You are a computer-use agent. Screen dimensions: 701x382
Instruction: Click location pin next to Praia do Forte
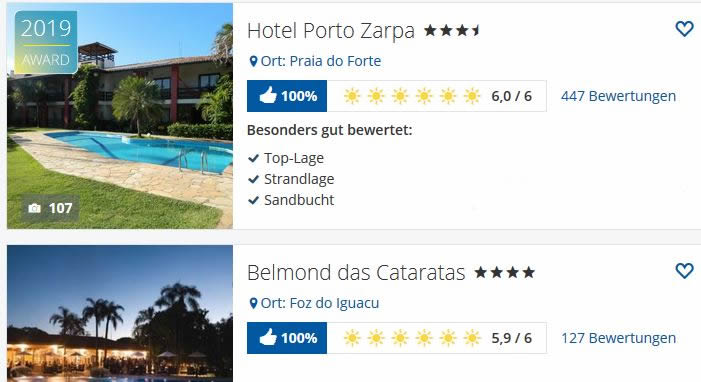(253, 61)
